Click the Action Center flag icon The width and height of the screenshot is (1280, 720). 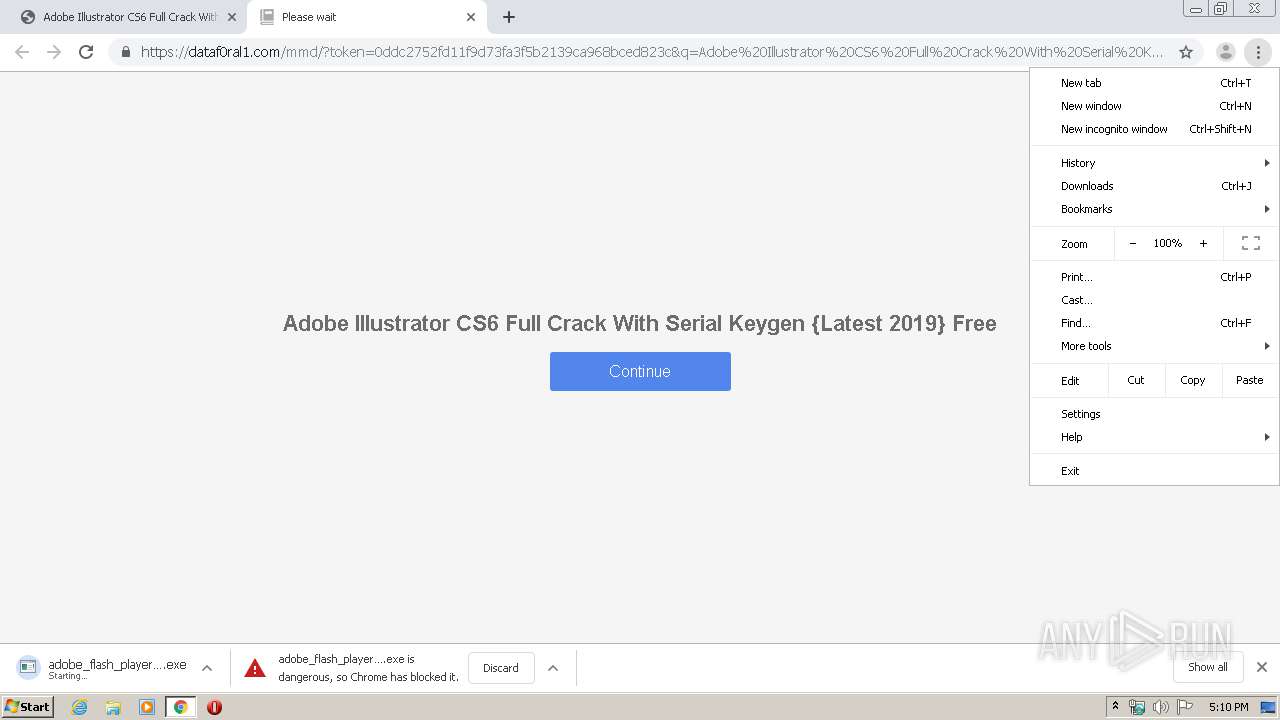click(1185, 707)
